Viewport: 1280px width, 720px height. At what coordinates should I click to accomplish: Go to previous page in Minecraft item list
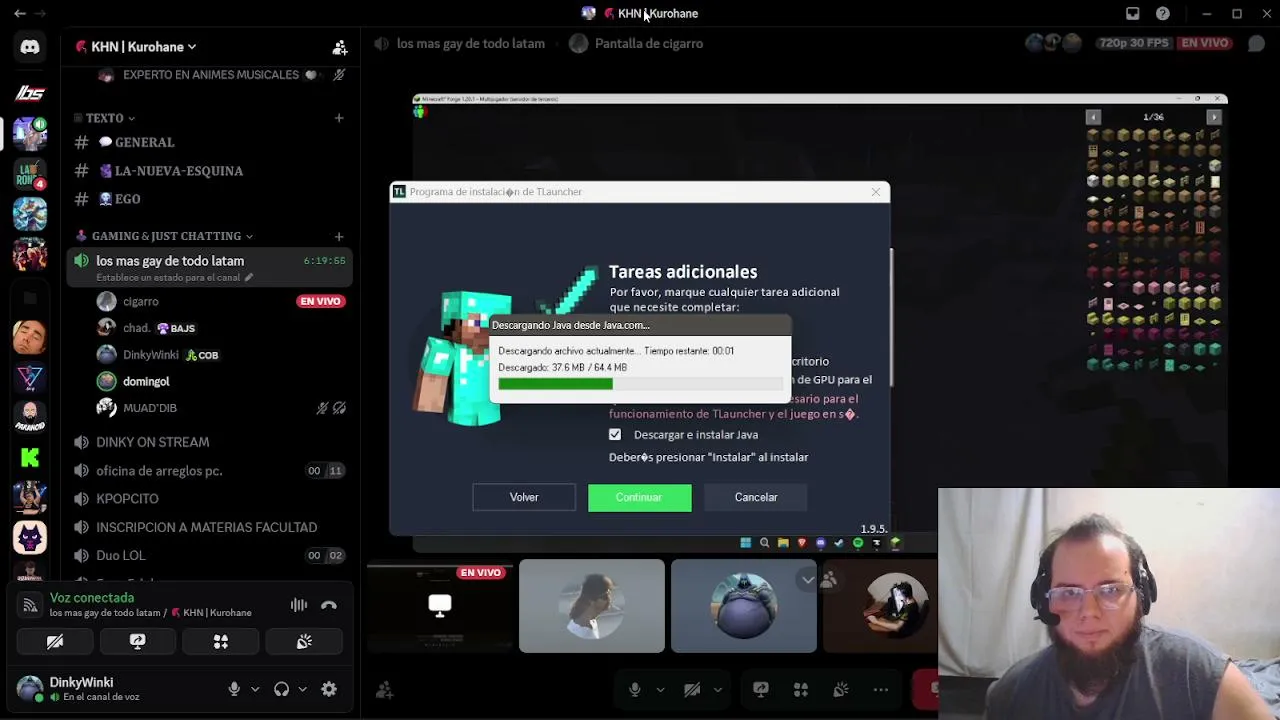(1093, 117)
